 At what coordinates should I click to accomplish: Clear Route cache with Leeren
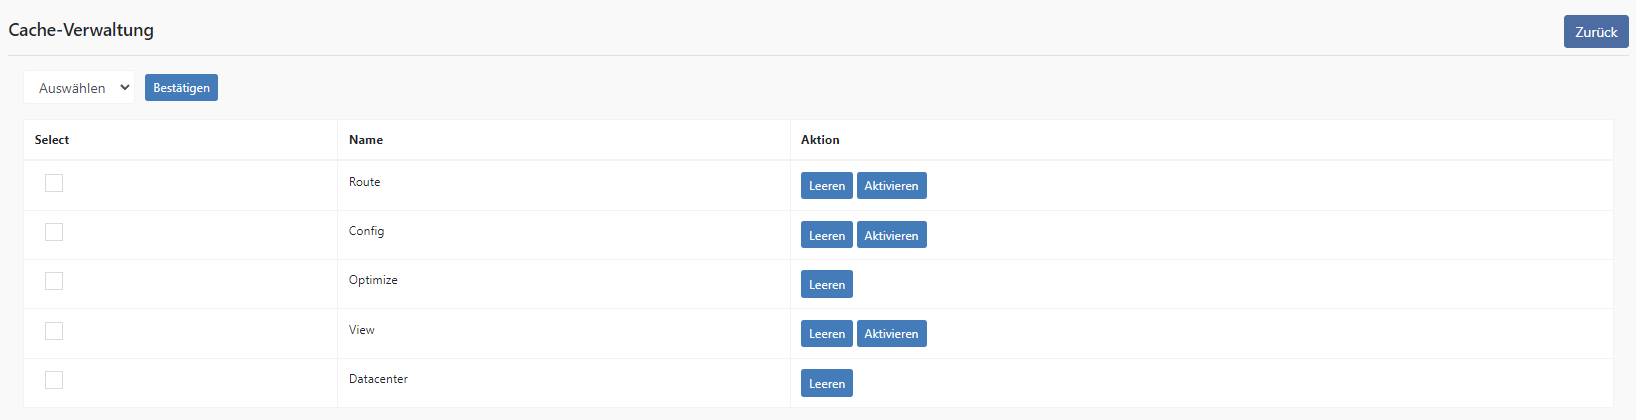pos(827,186)
